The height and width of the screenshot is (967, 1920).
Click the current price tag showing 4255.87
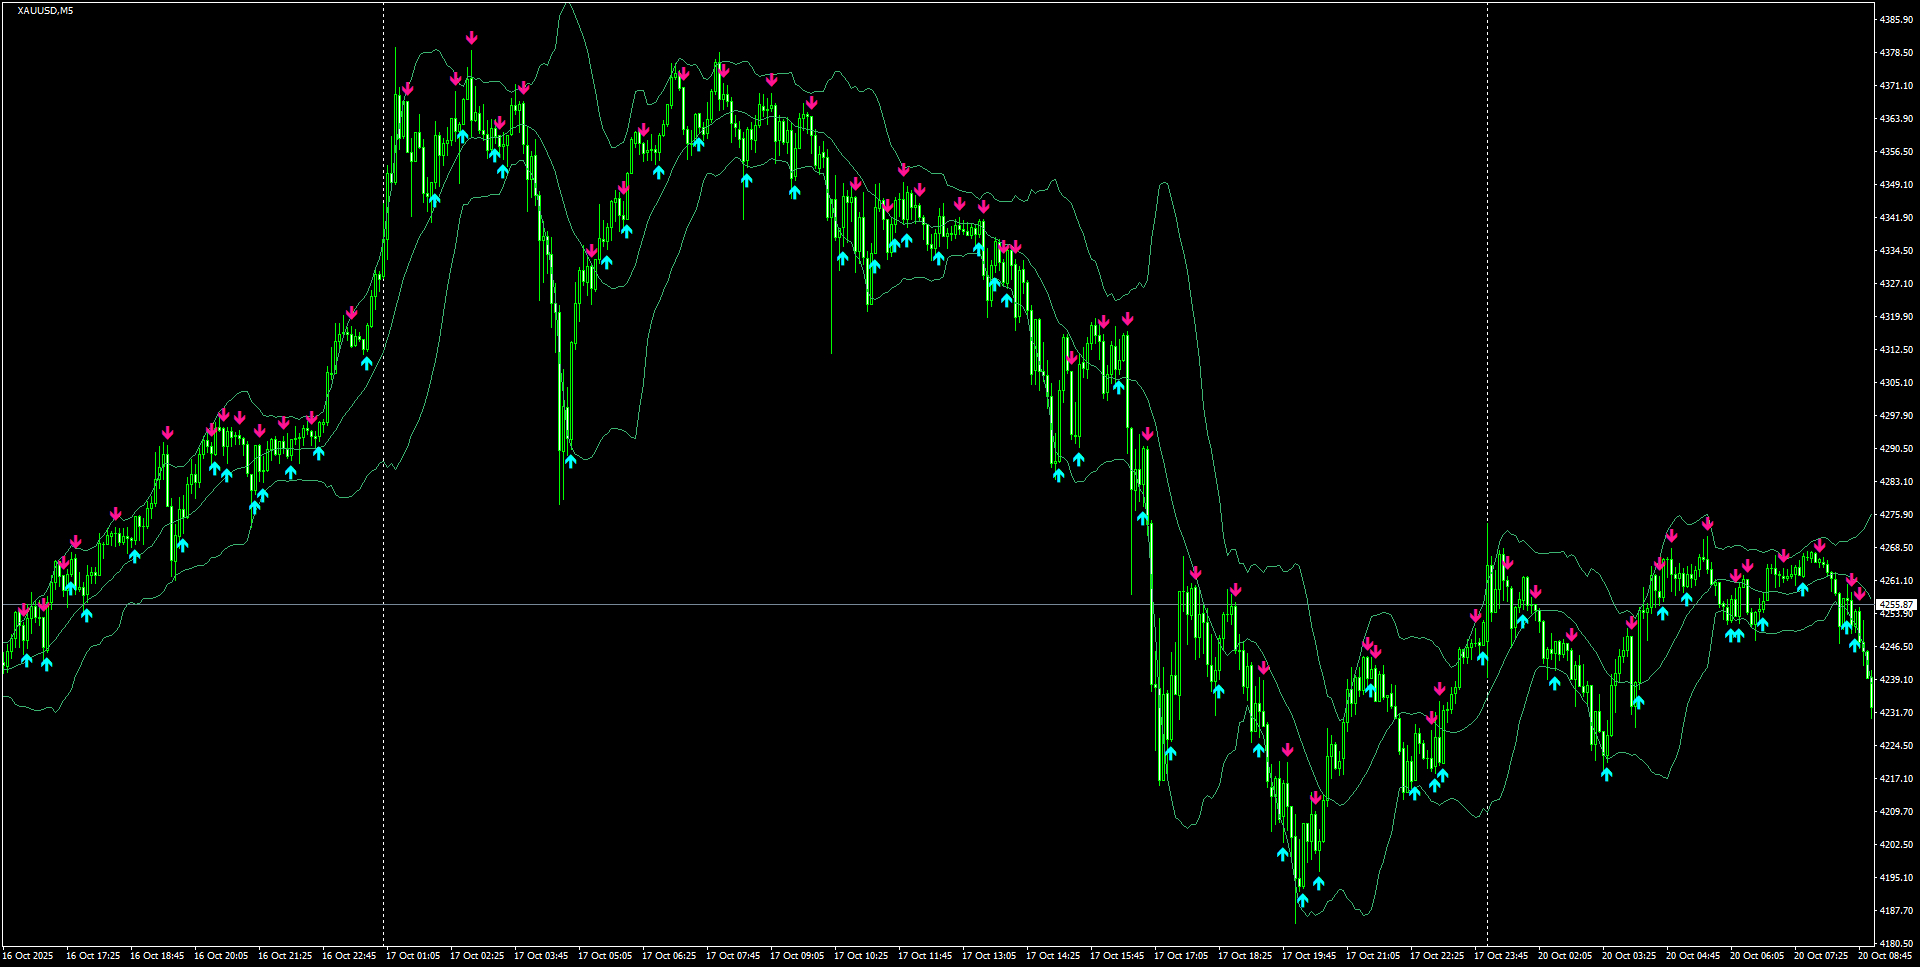point(1888,605)
